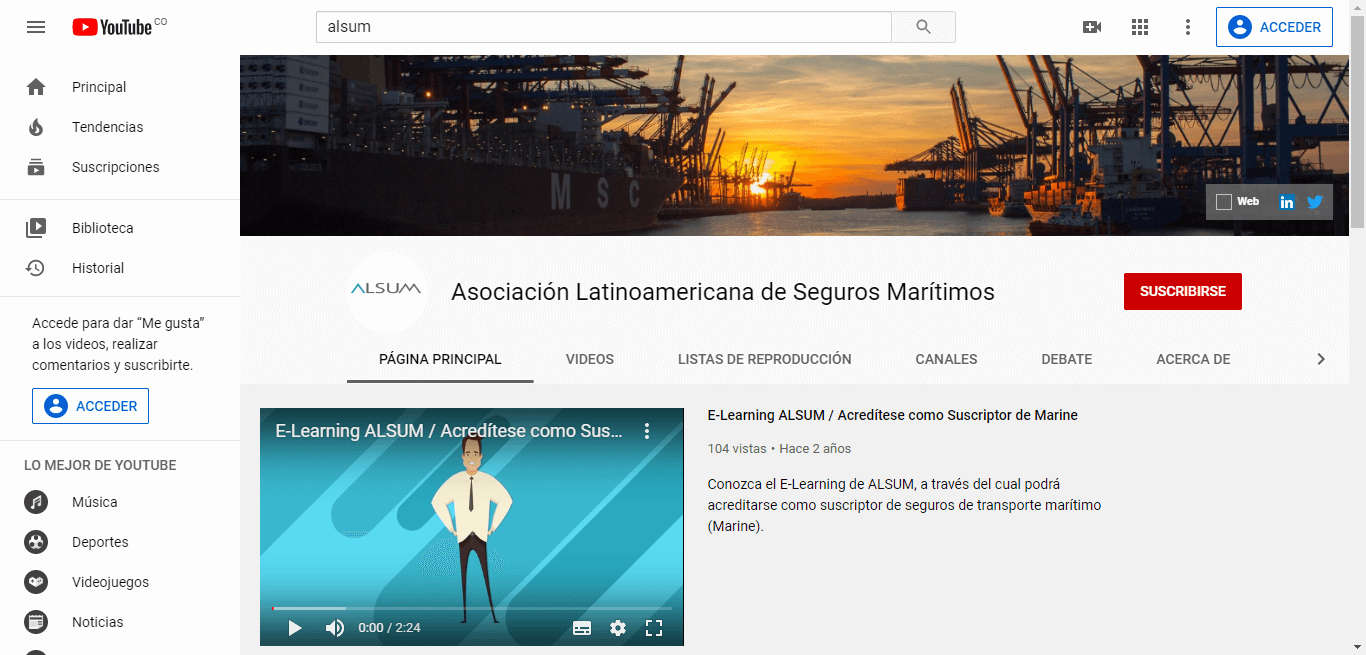The width and height of the screenshot is (1366, 655).
Task: Click the video description starting 'Conozca el E-Learning'
Action: [904, 505]
